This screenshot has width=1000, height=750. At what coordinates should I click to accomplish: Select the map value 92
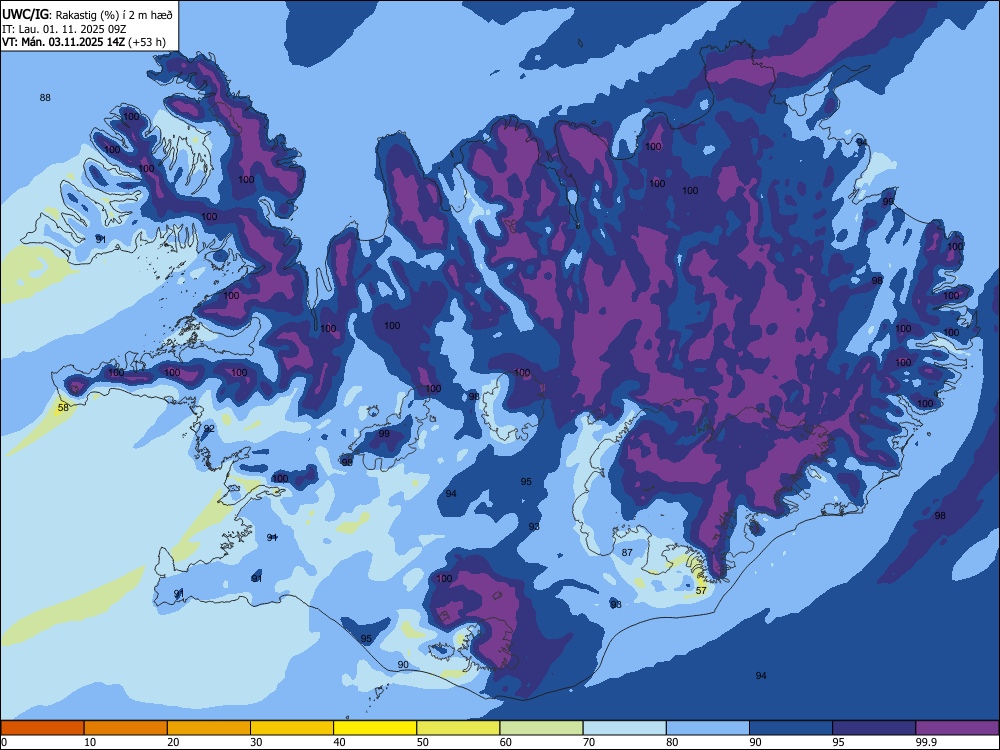pos(209,429)
